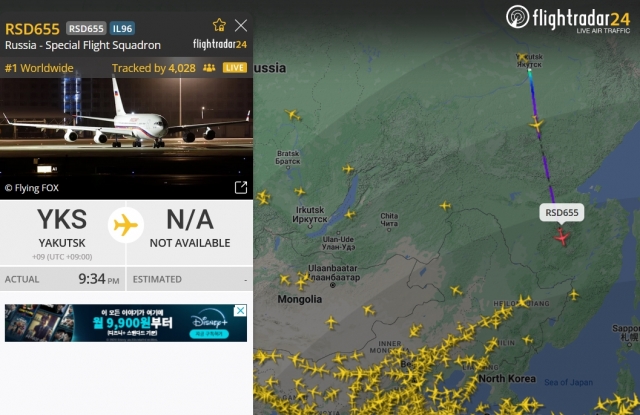Click the RSD655 map label bubble
This screenshot has width=640, height=415.
(562, 213)
